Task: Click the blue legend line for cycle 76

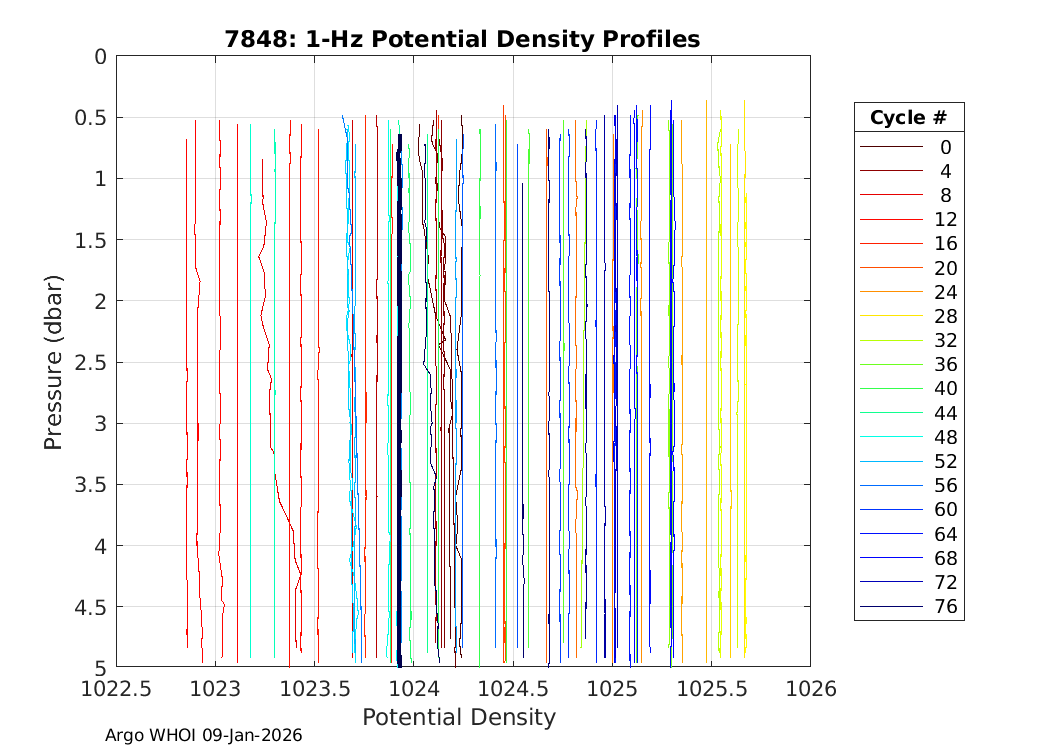Action: (x=890, y=607)
